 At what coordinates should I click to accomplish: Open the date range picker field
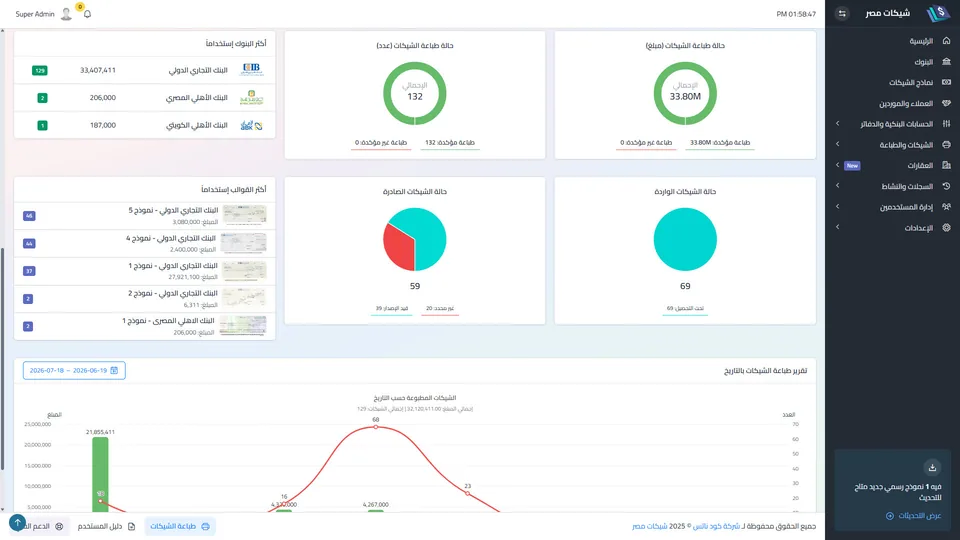[74, 370]
